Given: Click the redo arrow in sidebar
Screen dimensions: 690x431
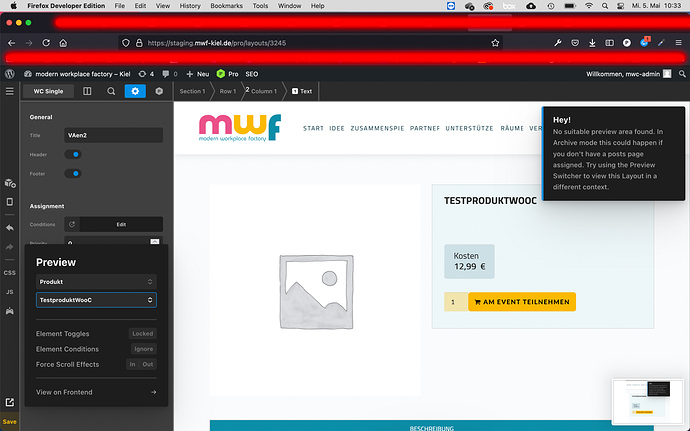Looking at the screenshot, I should click(x=10, y=247).
